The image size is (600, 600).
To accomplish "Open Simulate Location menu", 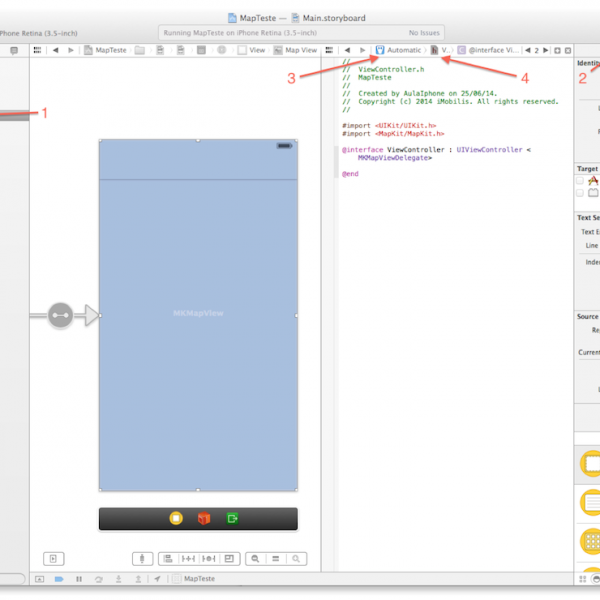I will (x=157, y=579).
